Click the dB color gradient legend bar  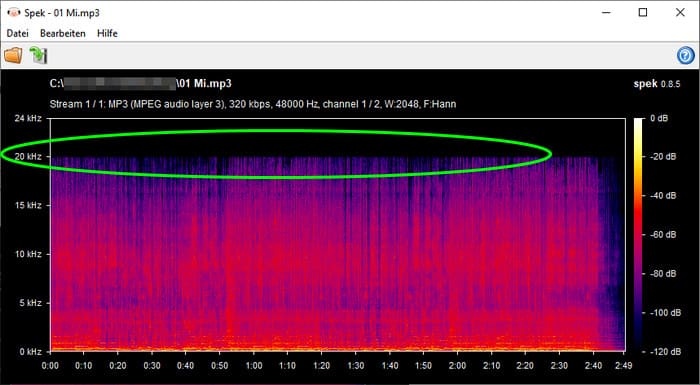[x=639, y=235]
